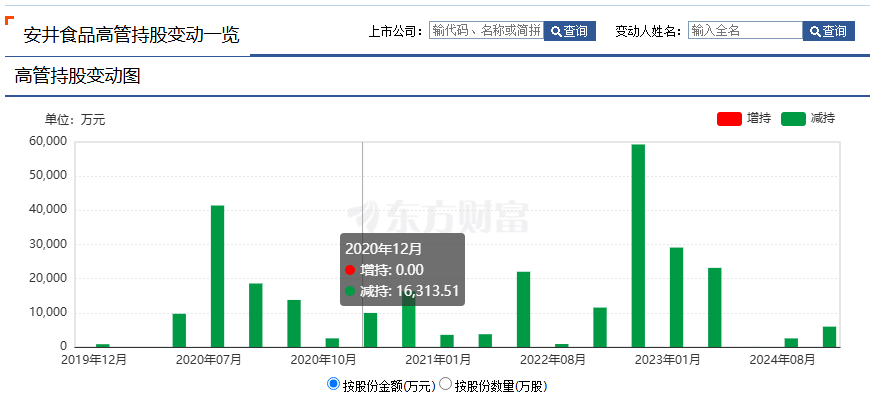This screenshot has width=894, height=401.
Task: Click the 变动人姓名 input field
Action: 745,30
